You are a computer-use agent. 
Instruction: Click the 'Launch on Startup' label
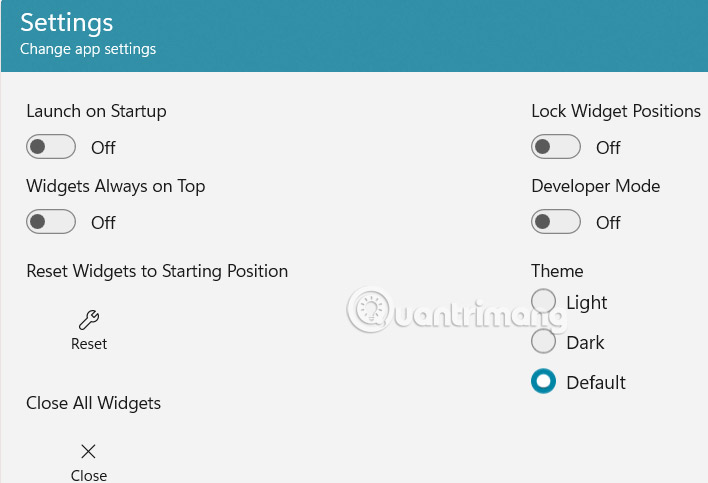click(x=96, y=111)
